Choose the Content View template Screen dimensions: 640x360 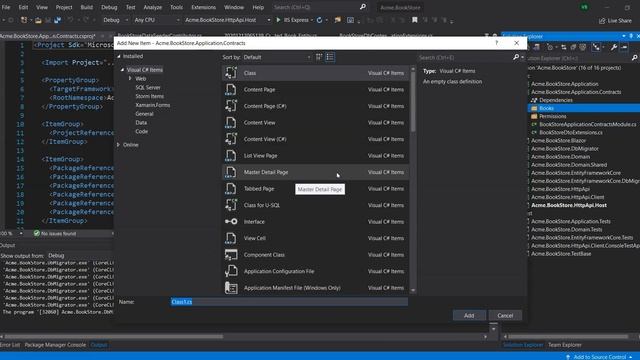click(315, 123)
